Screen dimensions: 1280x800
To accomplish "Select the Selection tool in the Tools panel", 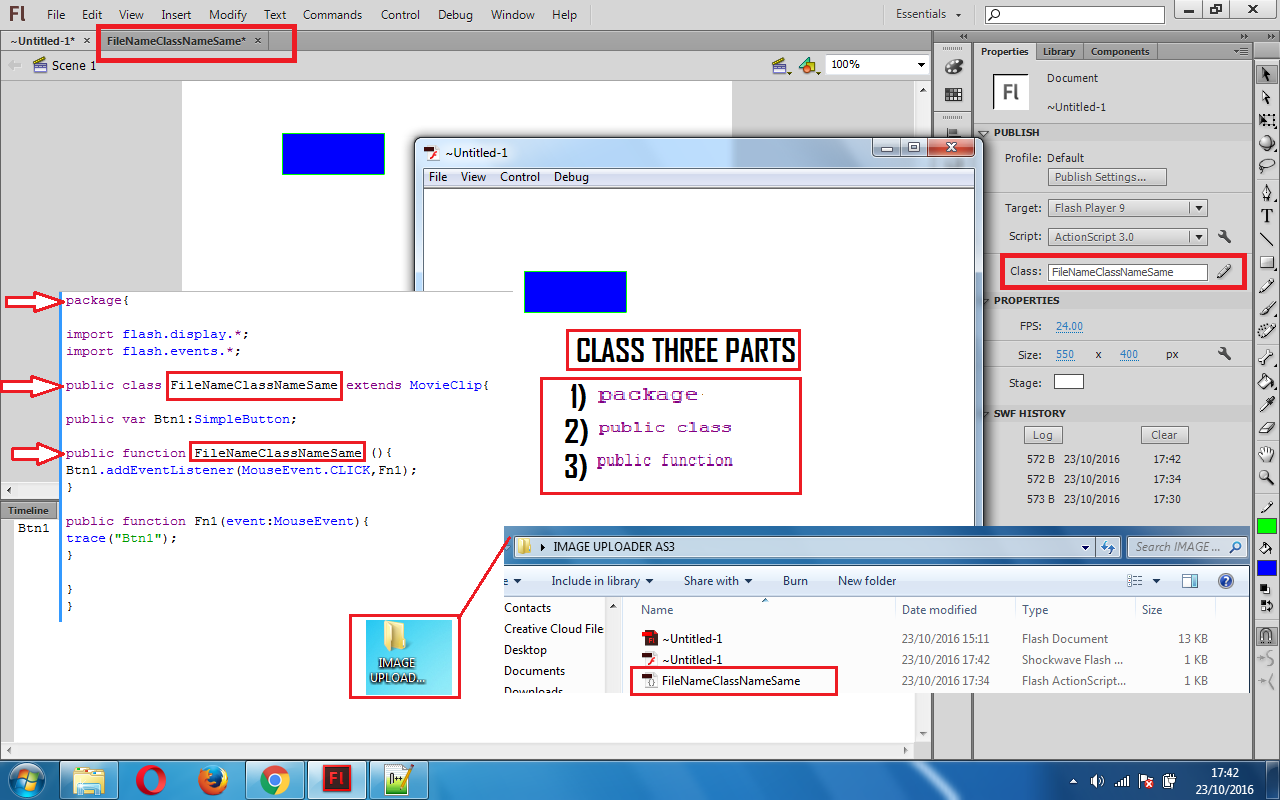I will click(1265, 72).
